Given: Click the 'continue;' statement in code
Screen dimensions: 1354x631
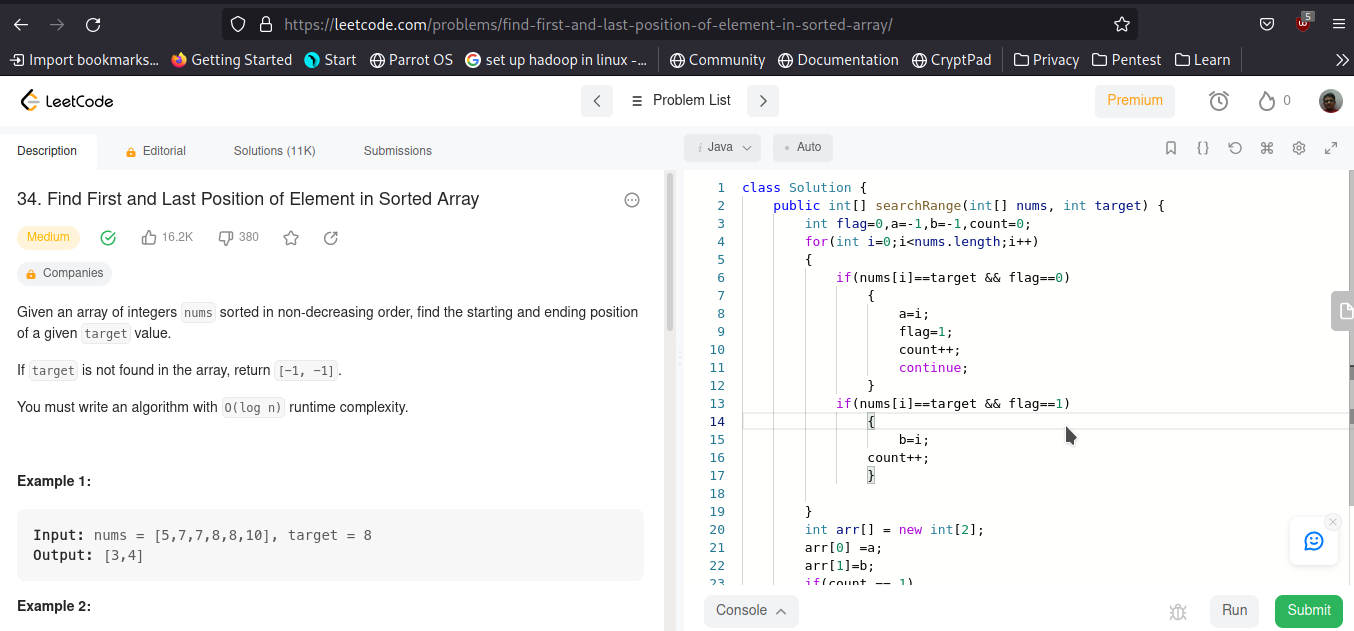Looking at the screenshot, I should pyautogui.click(x=933, y=368).
